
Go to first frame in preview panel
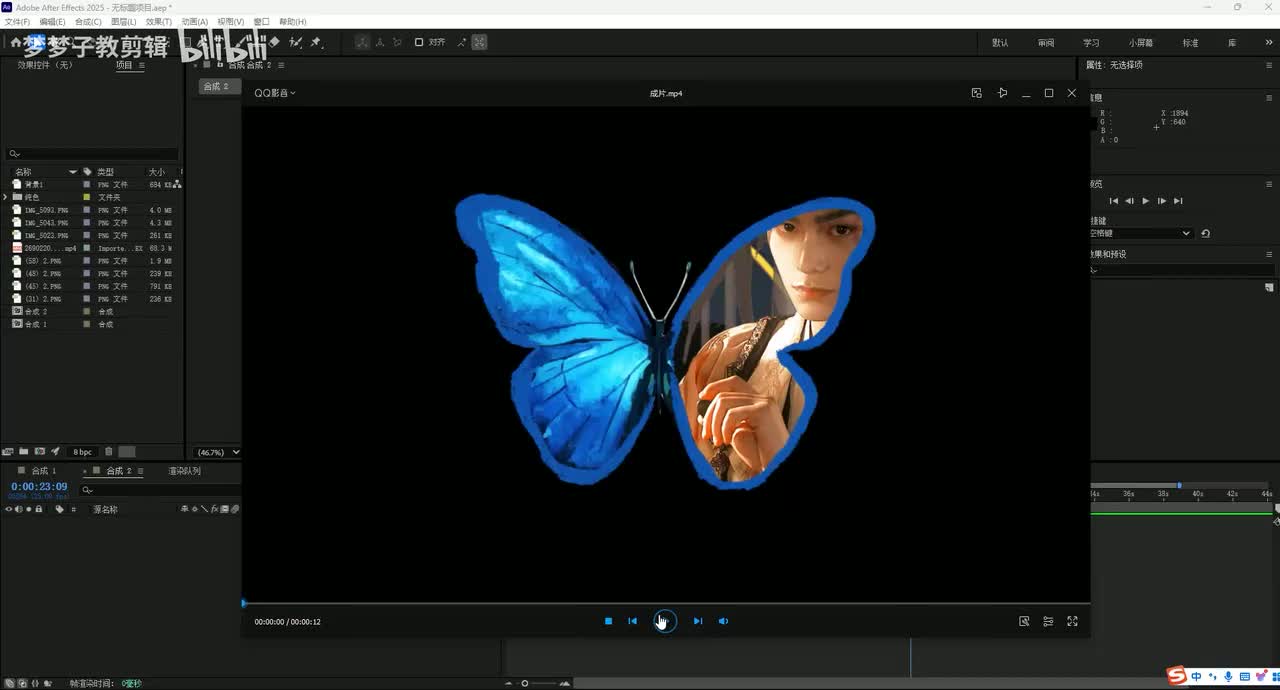pos(1114,201)
